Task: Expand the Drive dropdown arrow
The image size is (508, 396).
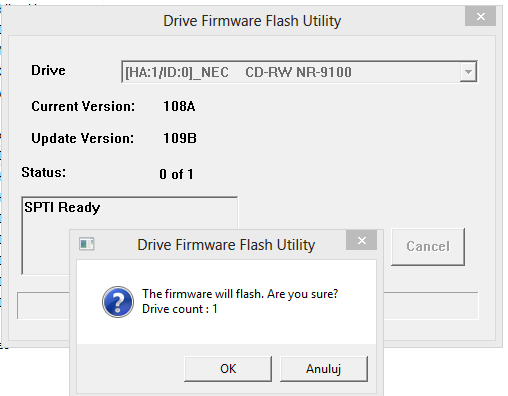Action: 468,72
